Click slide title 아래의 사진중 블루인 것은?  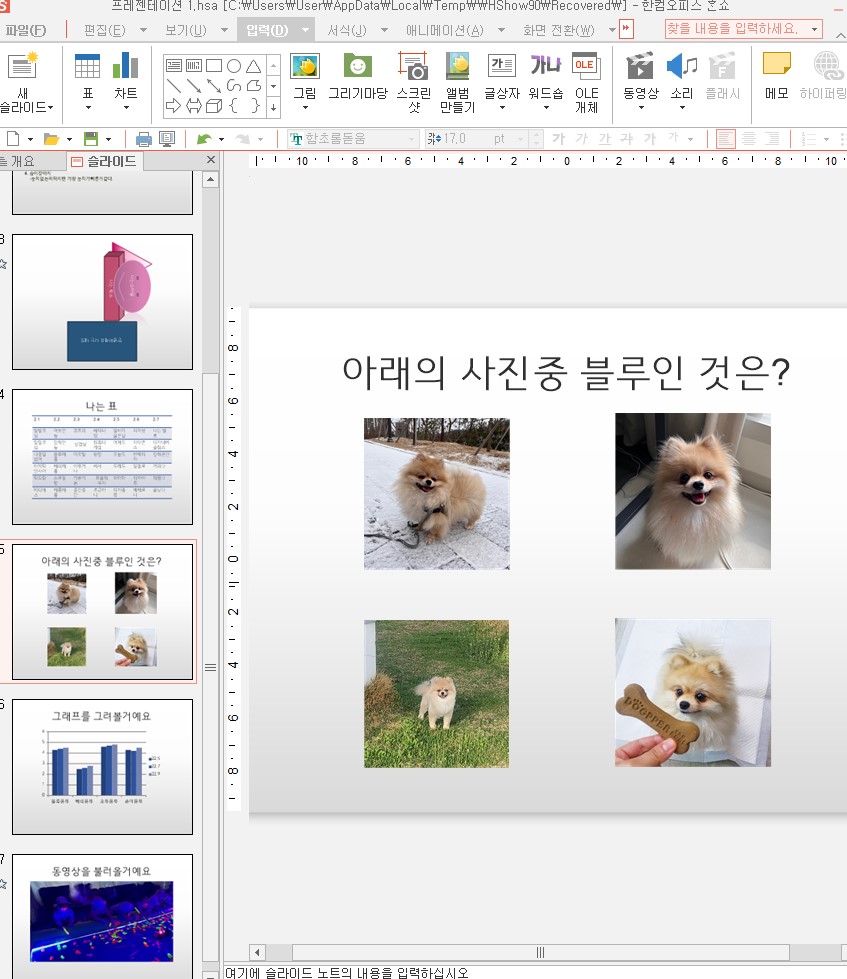coord(566,373)
